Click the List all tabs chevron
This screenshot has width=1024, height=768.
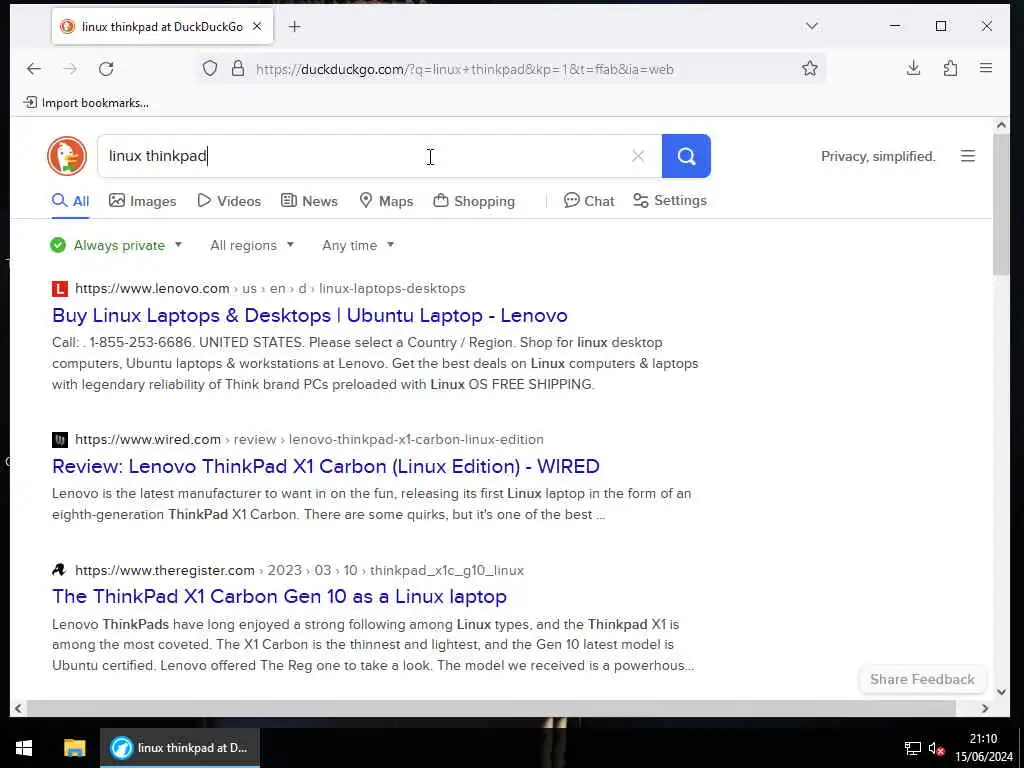click(x=812, y=26)
